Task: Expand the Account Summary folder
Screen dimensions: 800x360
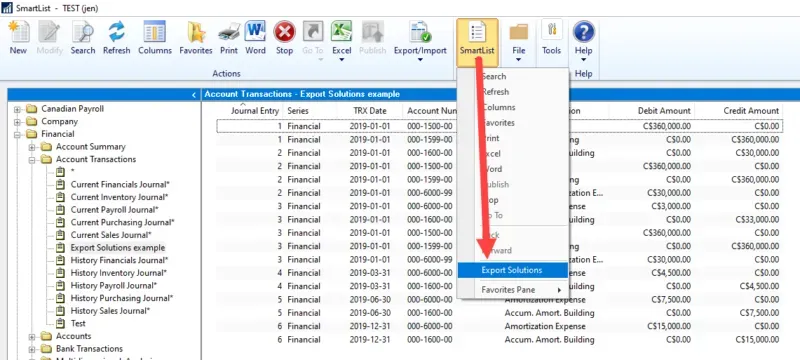Action: [x=32, y=147]
